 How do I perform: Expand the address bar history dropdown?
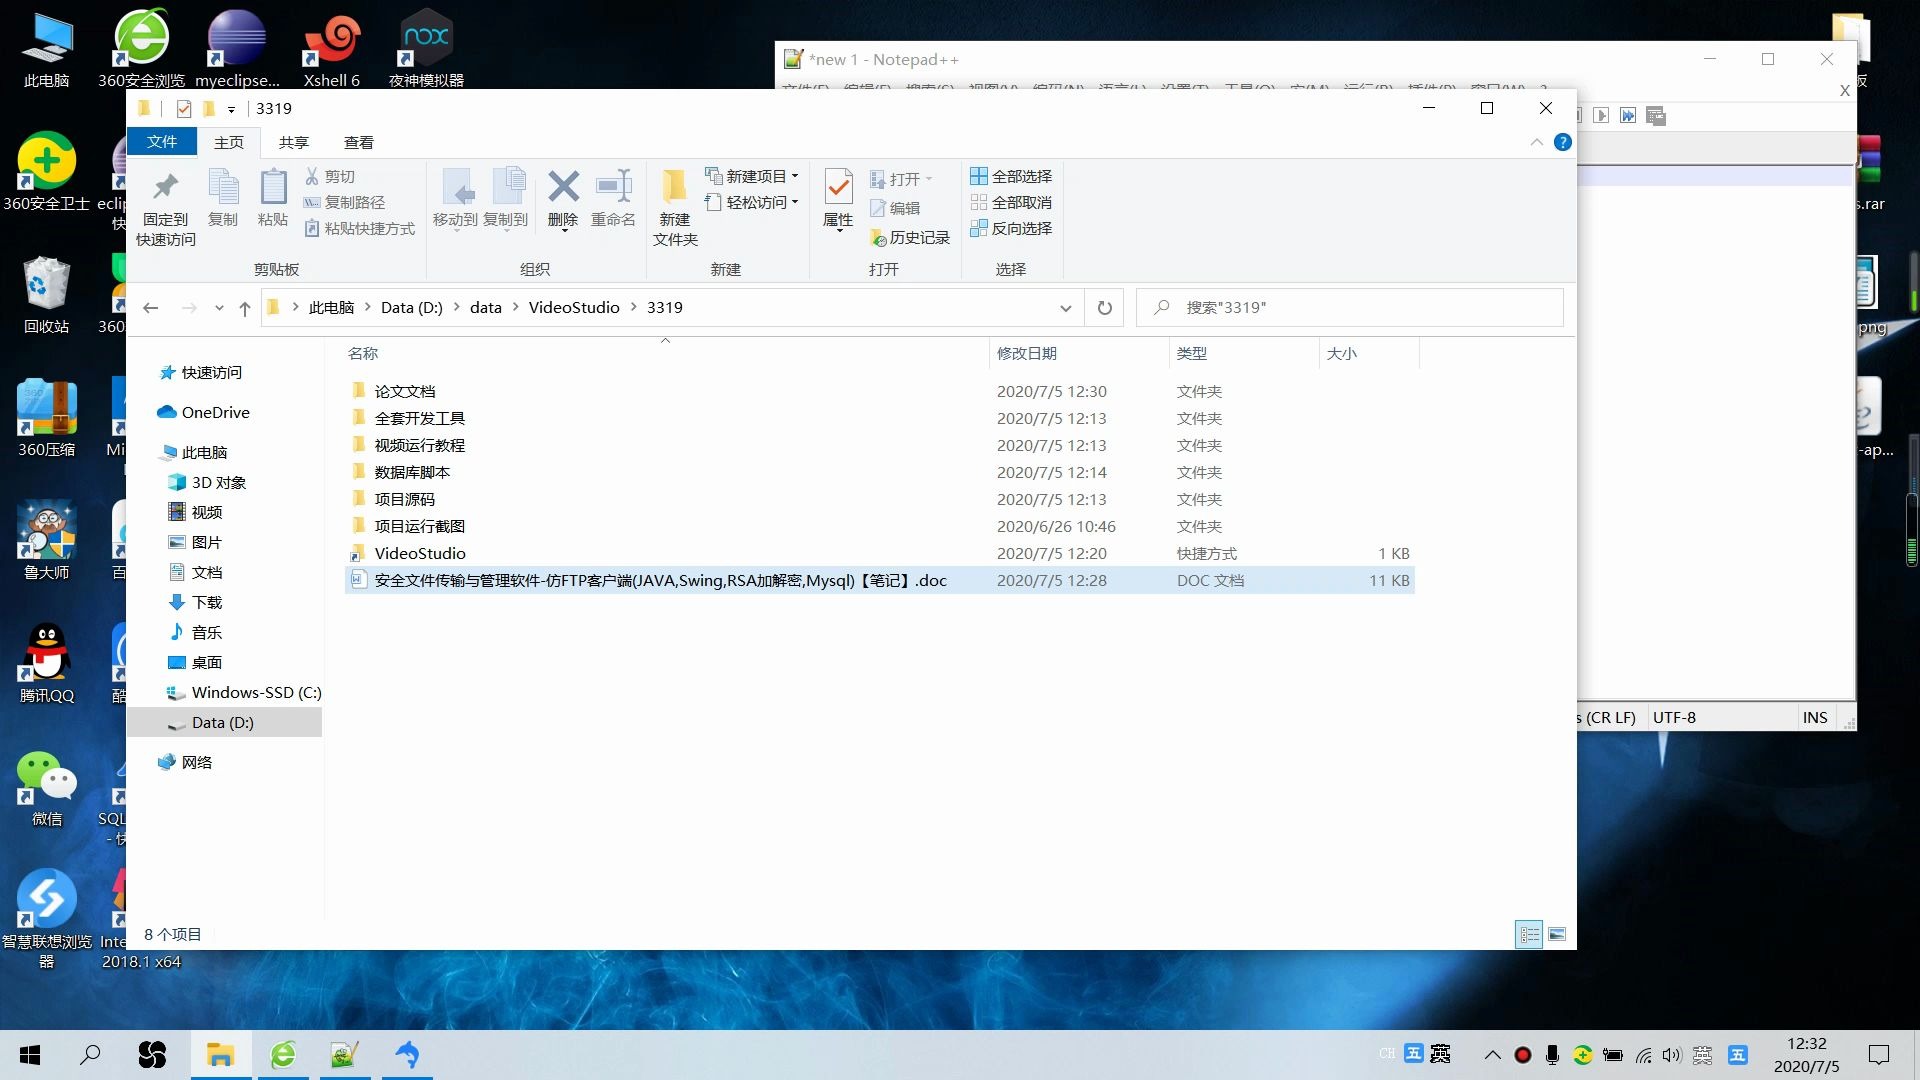coord(1065,308)
